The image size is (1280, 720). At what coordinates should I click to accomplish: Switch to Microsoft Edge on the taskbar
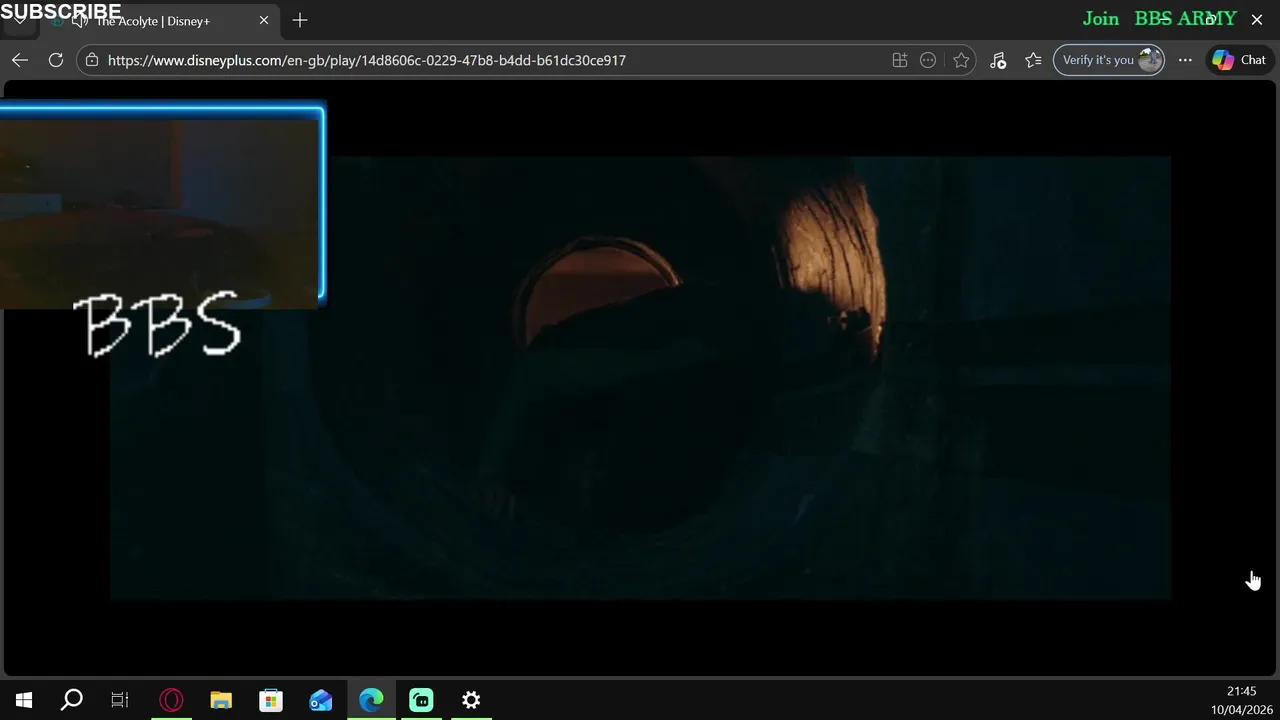371,700
